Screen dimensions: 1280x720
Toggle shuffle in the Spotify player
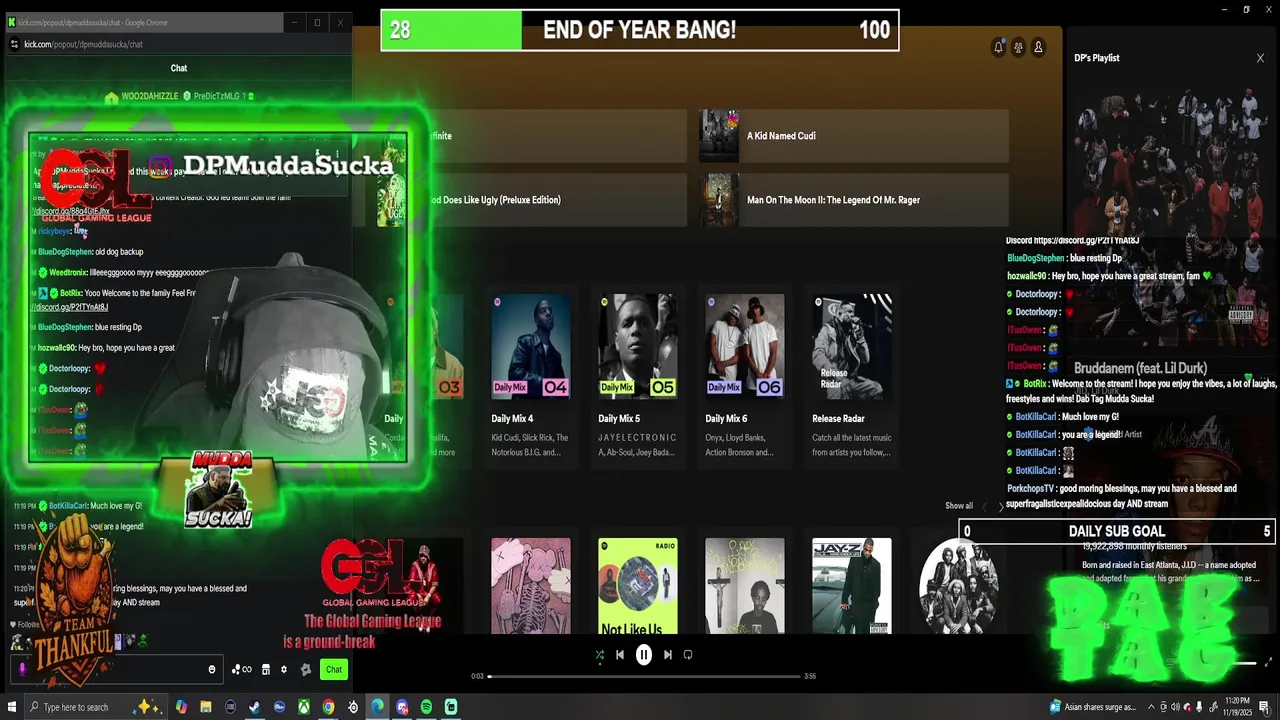[x=599, y=655]
